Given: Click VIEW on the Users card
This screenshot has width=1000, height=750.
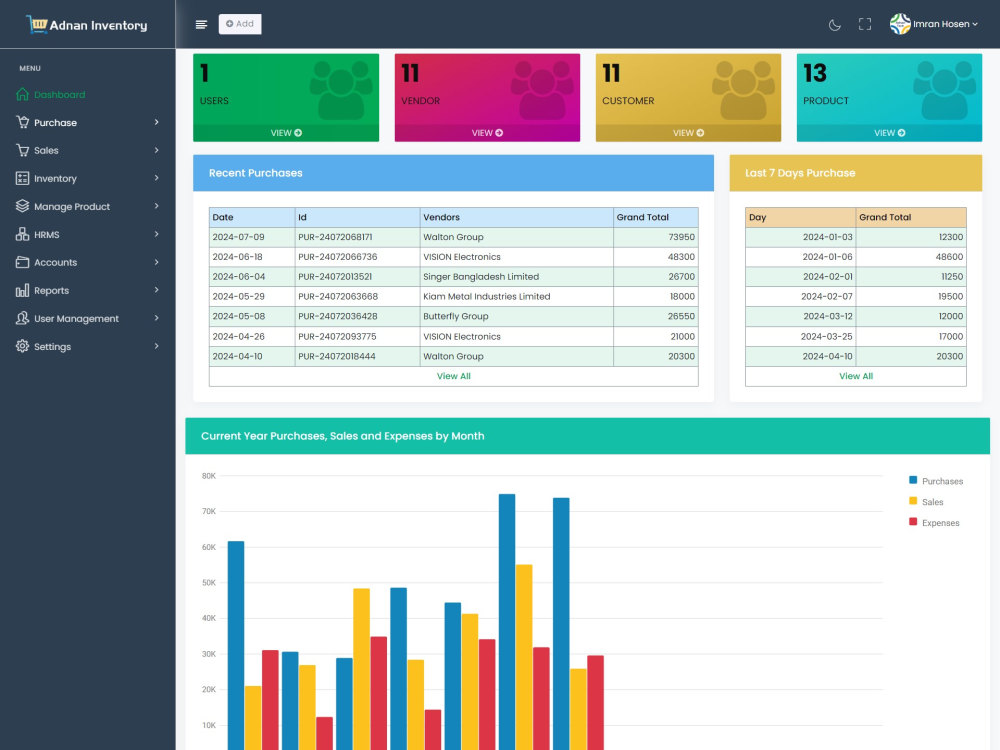Looking at the screenshot, I should coord(286,133).
